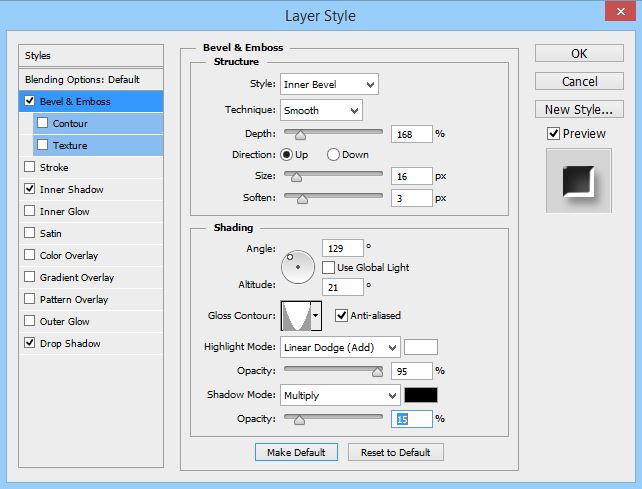
Task: Click the Depth value field 168
Action: [412, 134]
